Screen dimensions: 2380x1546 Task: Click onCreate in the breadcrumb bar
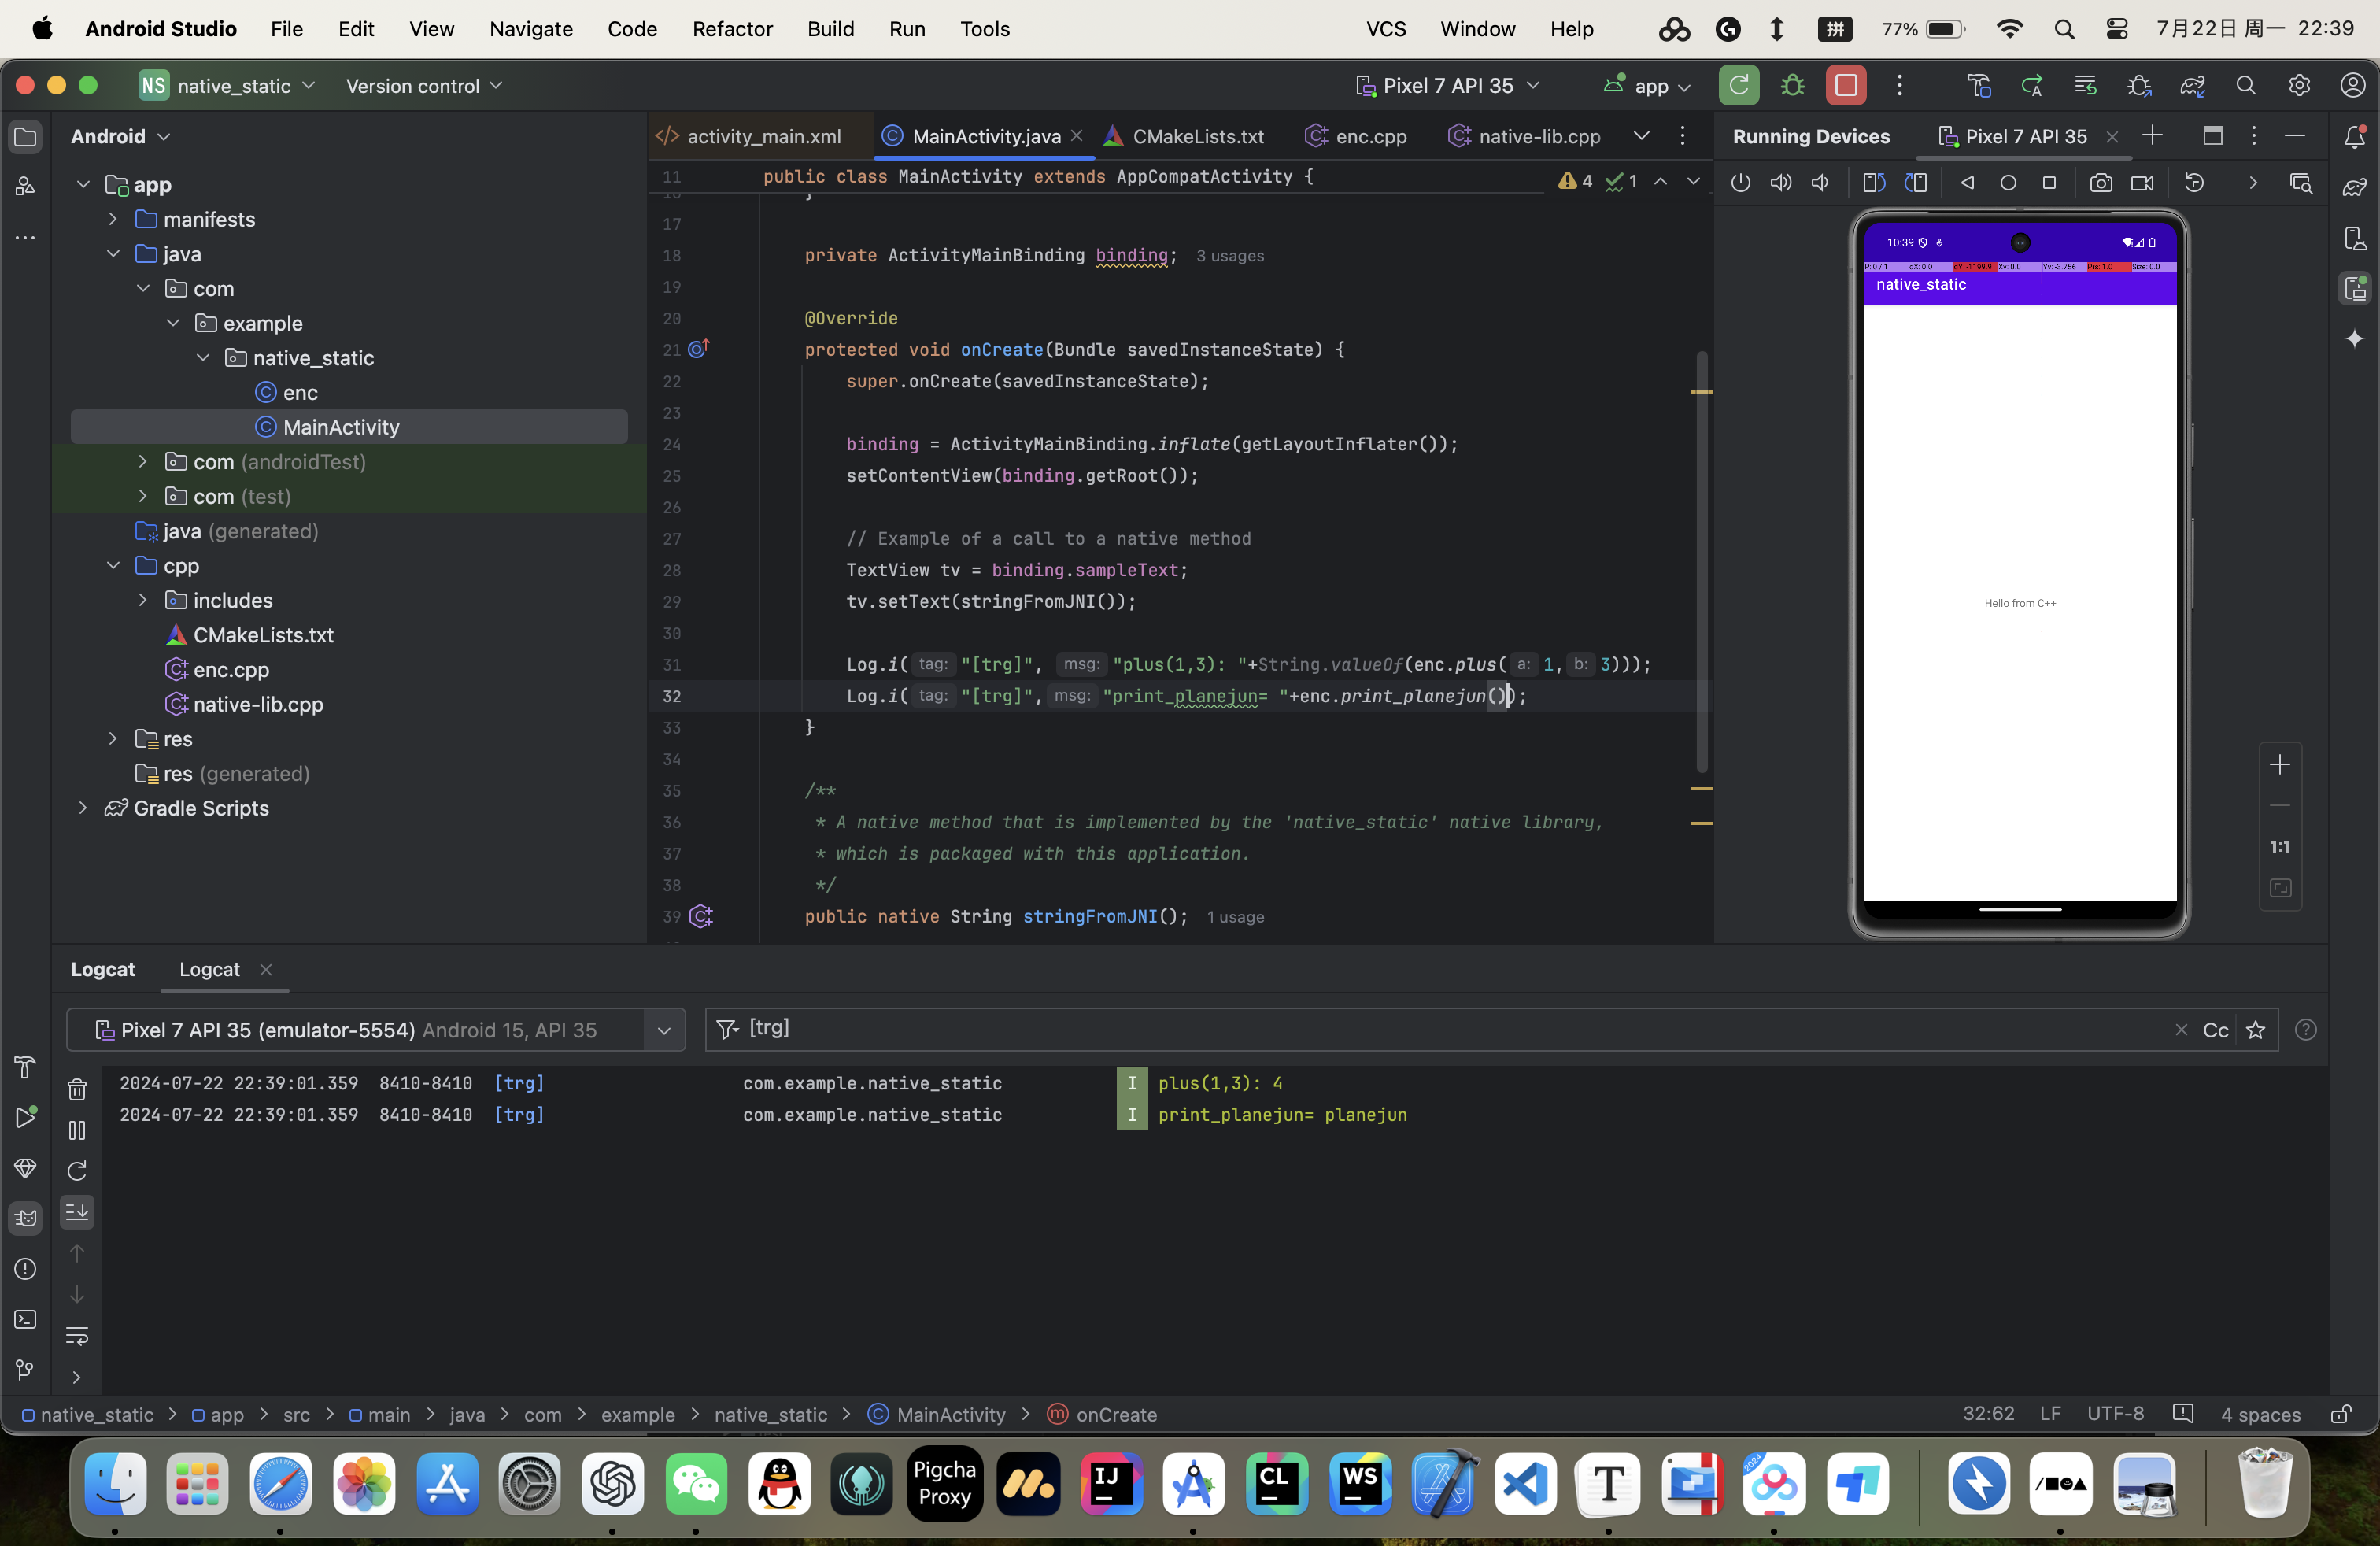click(x=1116, y=1414)
